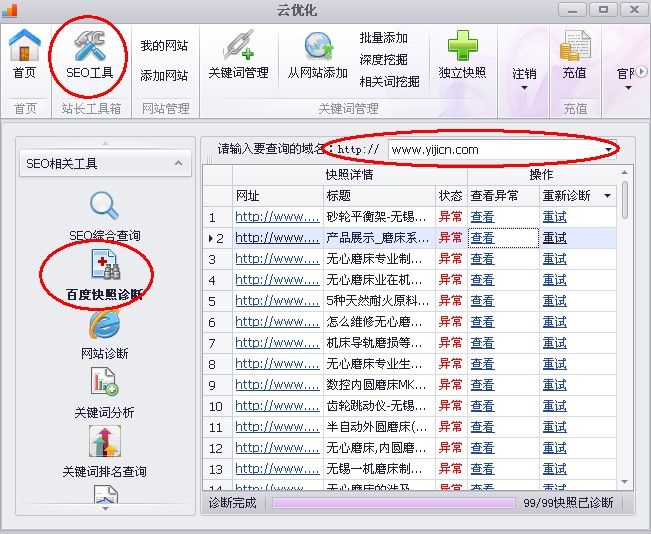This screenshot has width=651, height=534.
Task: Open the 充值 recharge coins icon
Action: coord(575,47)
